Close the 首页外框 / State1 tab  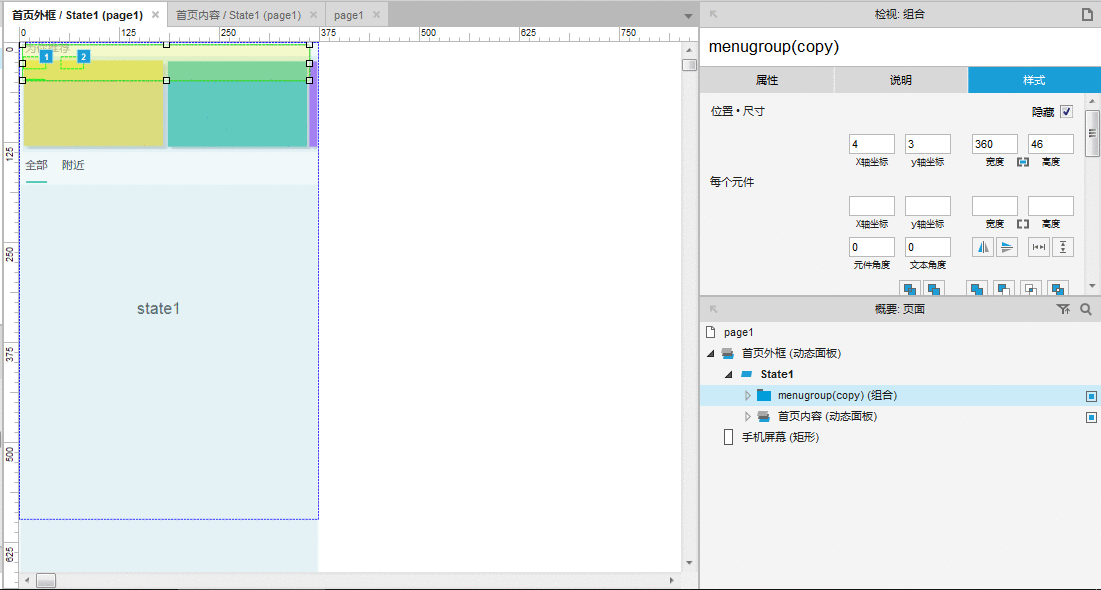click(x=155, y=15)
